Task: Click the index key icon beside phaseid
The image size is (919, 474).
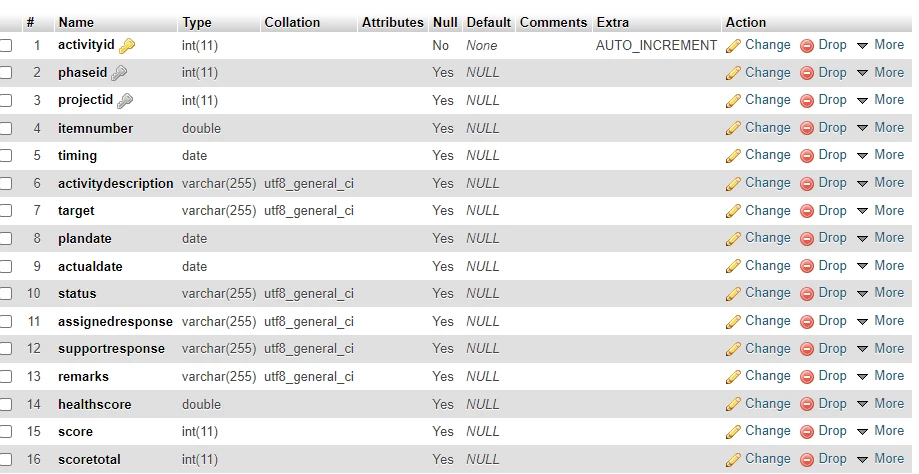Action: tap(119, 73)
